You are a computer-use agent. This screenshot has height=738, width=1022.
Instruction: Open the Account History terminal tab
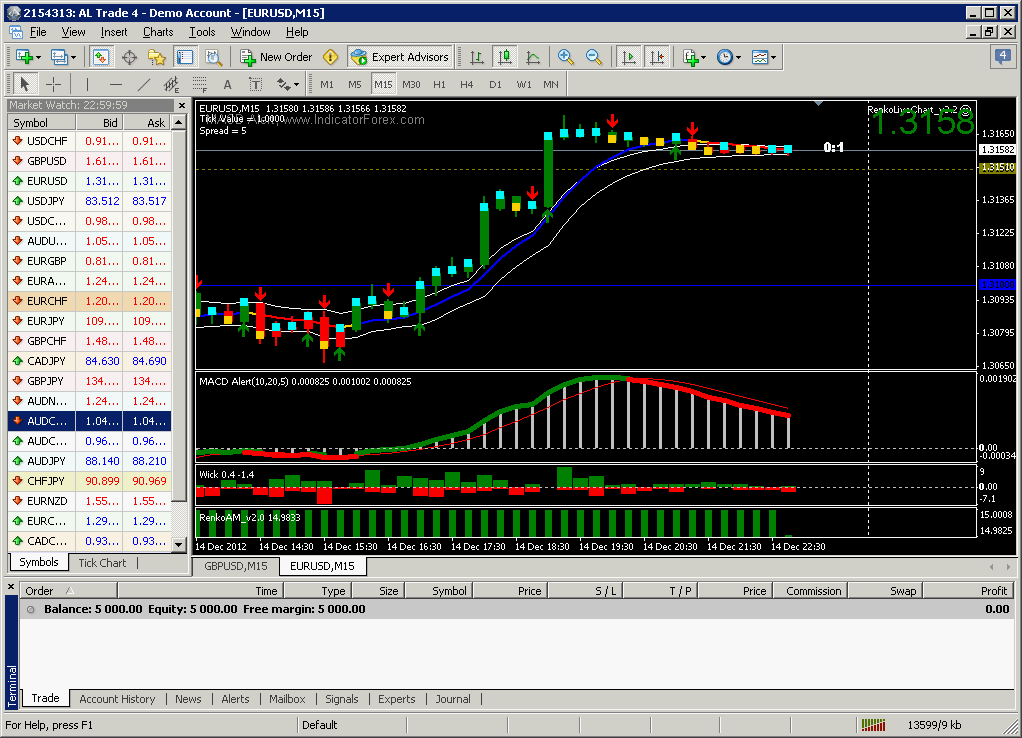117,699
